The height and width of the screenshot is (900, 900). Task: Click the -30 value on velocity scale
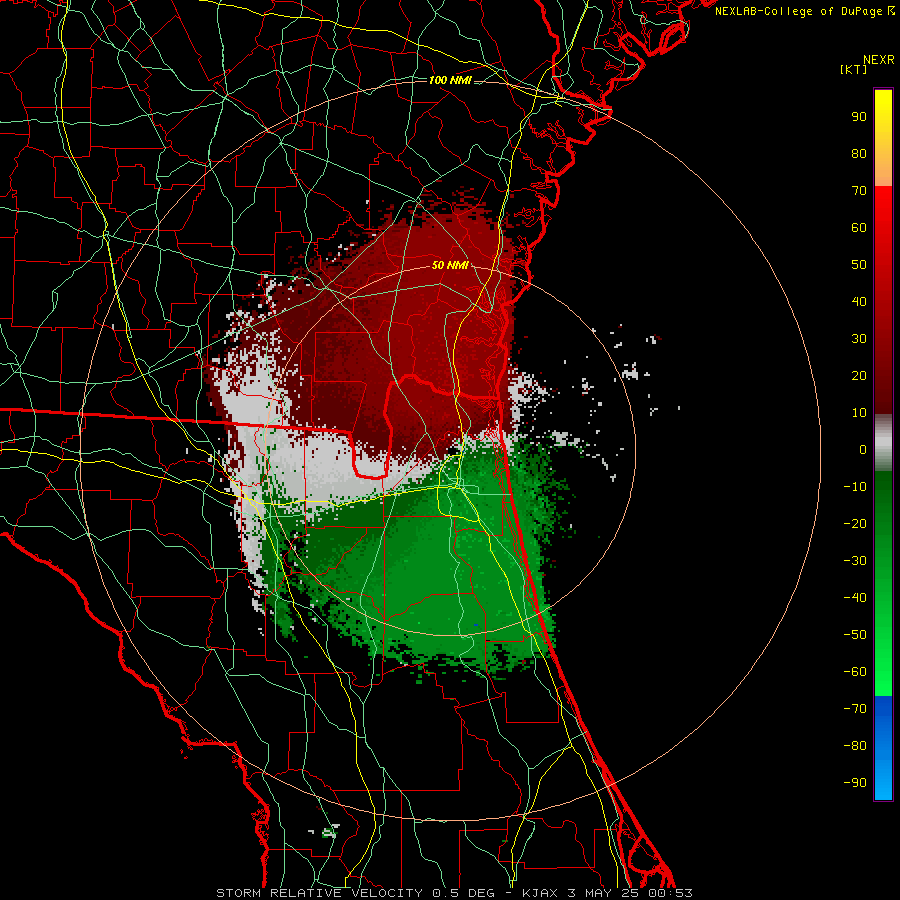(x=855, y=561)
